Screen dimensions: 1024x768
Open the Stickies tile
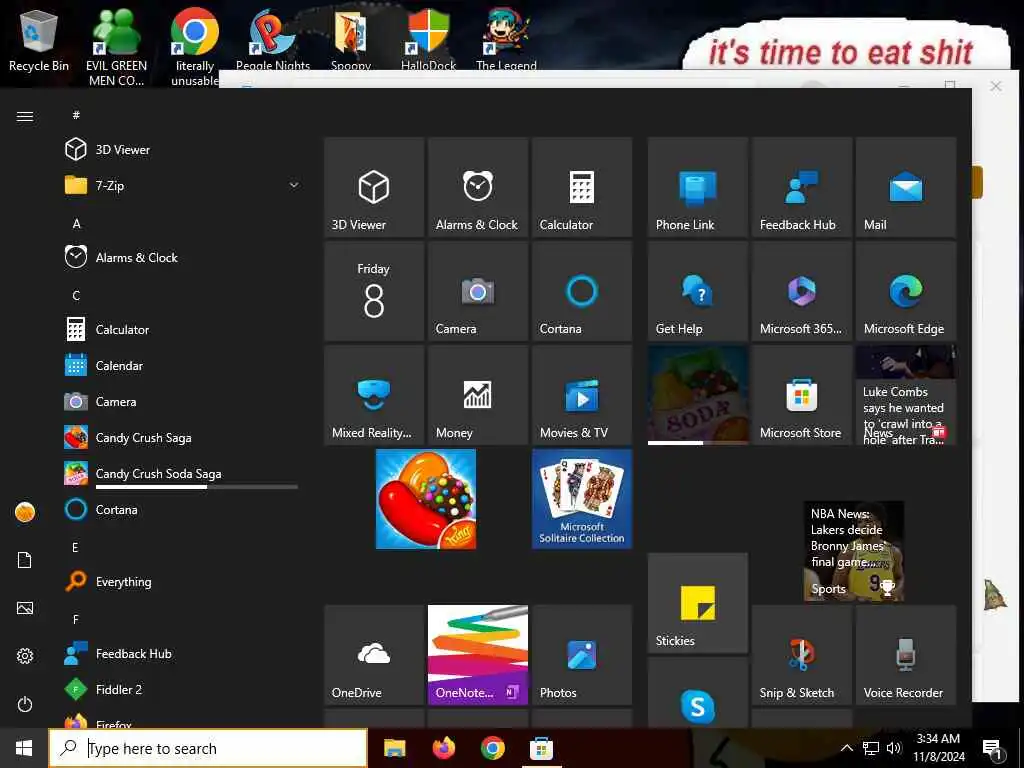coord(697,603)
